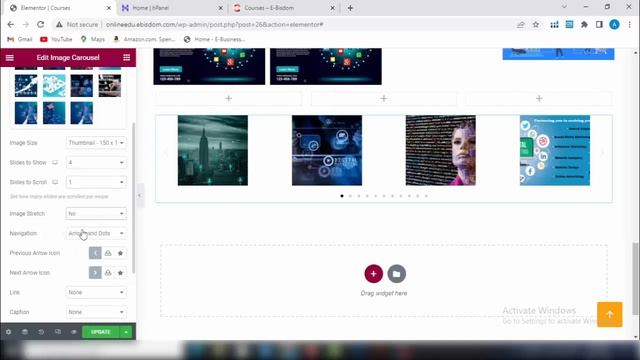Image resolution: width=640 pixels, height=360 pixels.
Task: Click the orange scroll-to-top arrow button
Action: [x=609, y=314]
